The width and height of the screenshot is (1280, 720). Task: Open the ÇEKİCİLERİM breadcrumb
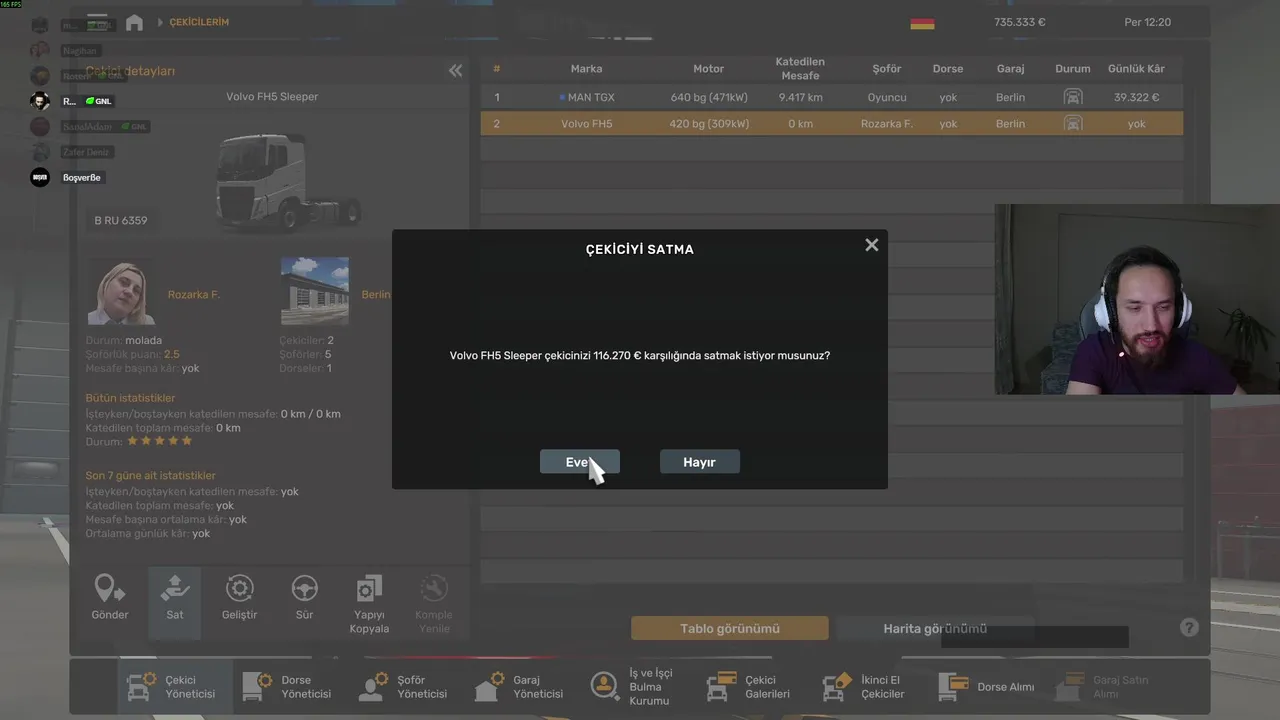[x=199, y=22]
